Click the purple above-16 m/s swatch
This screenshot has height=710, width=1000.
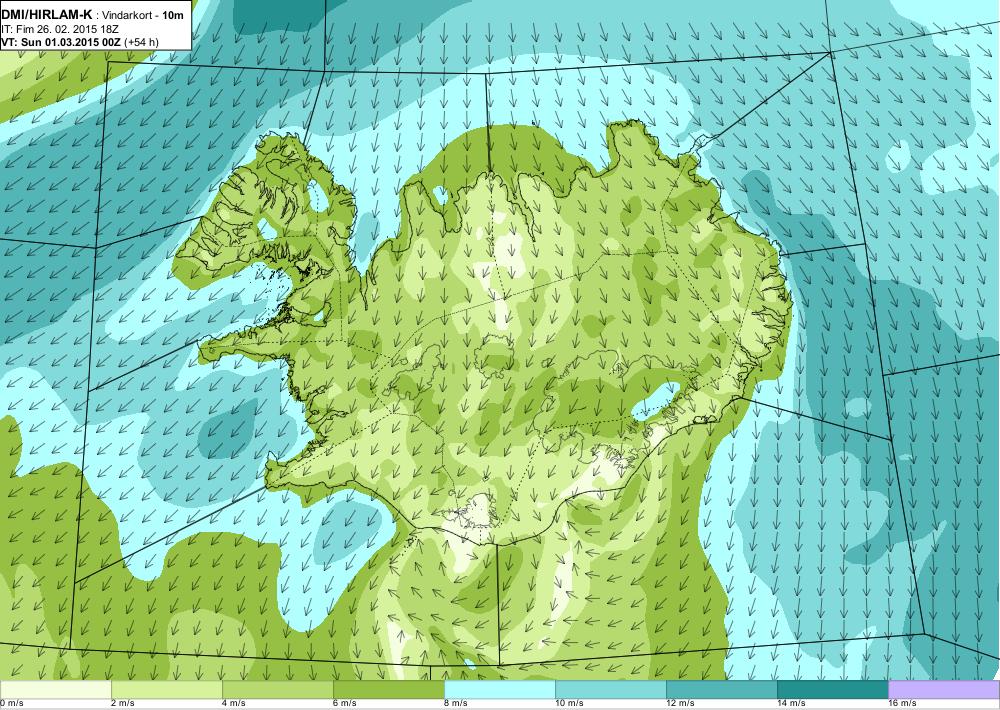(x=944, y=690)
